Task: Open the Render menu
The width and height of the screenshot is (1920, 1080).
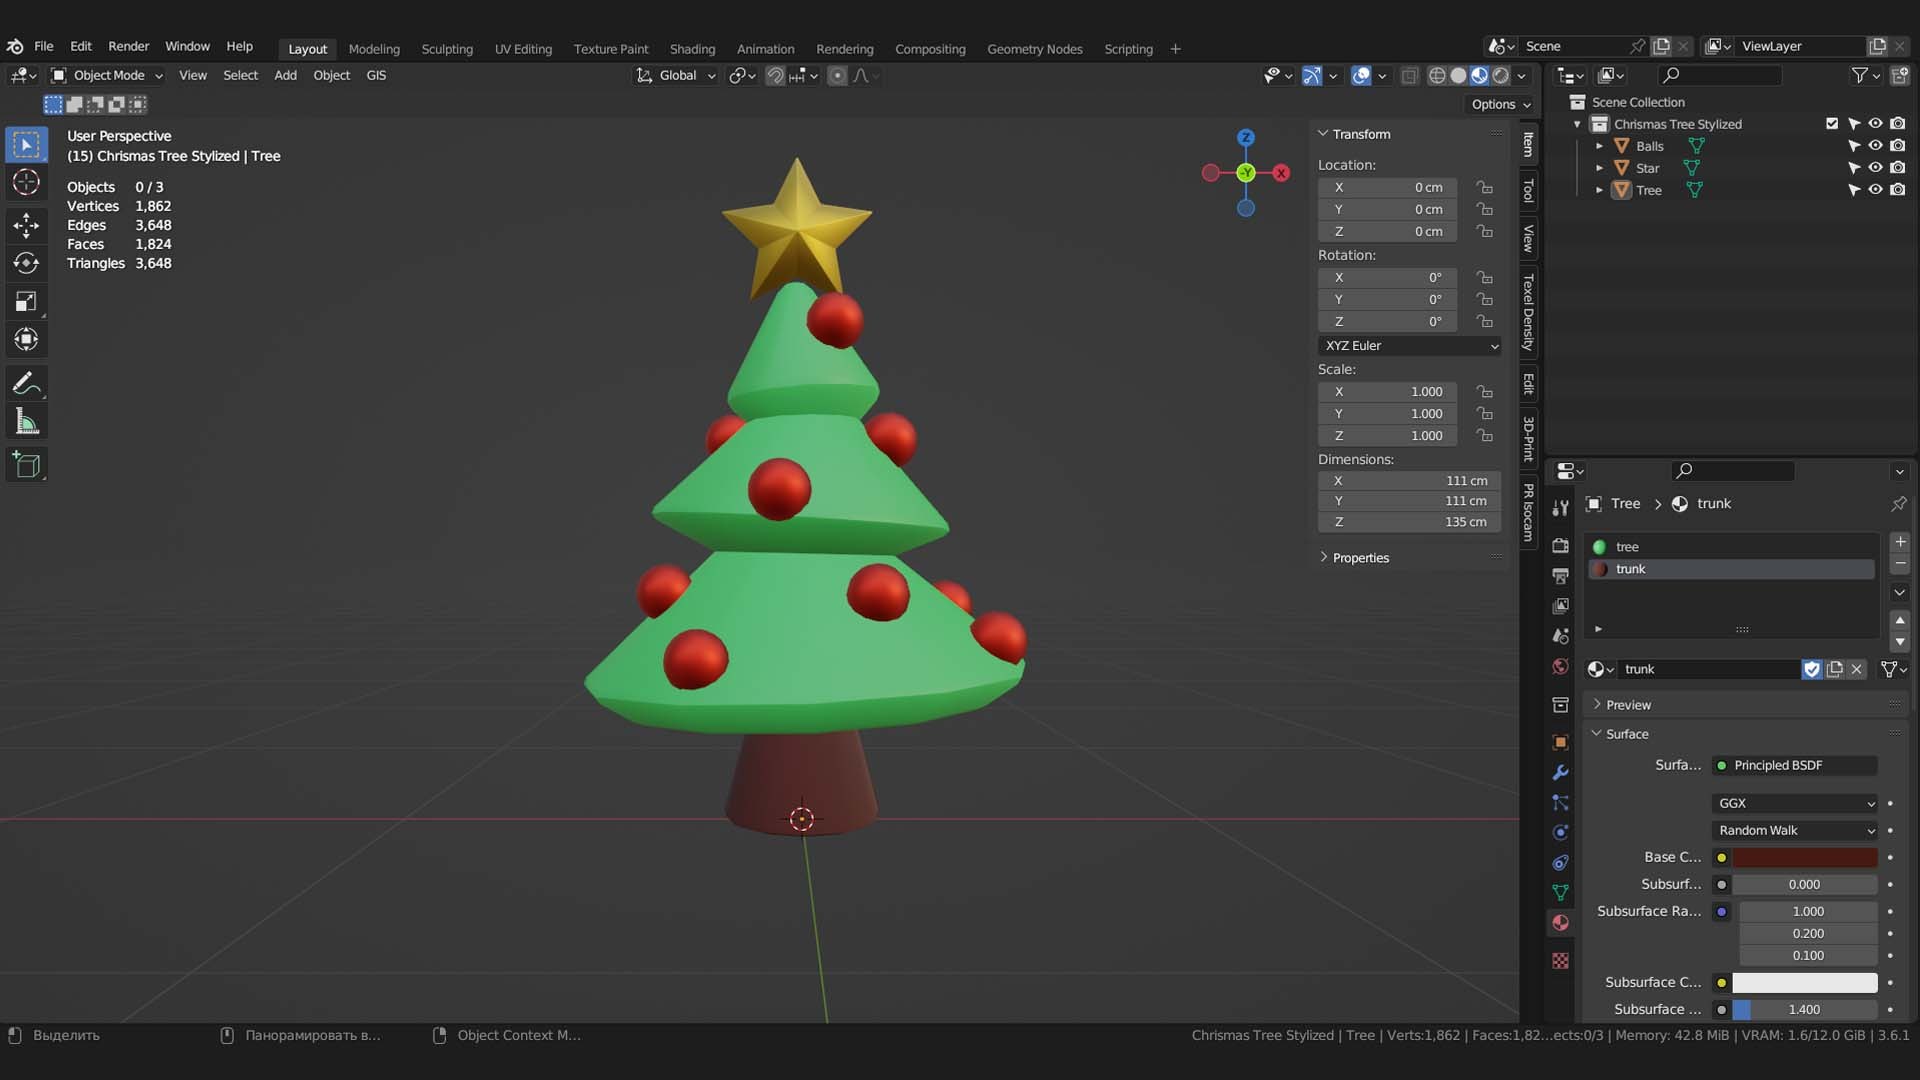Action: [x=128, y=47]
